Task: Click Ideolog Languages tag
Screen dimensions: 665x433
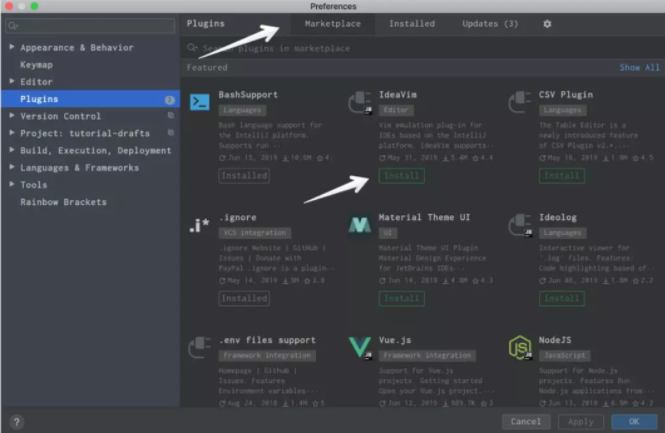Action: tap(562, 233)
